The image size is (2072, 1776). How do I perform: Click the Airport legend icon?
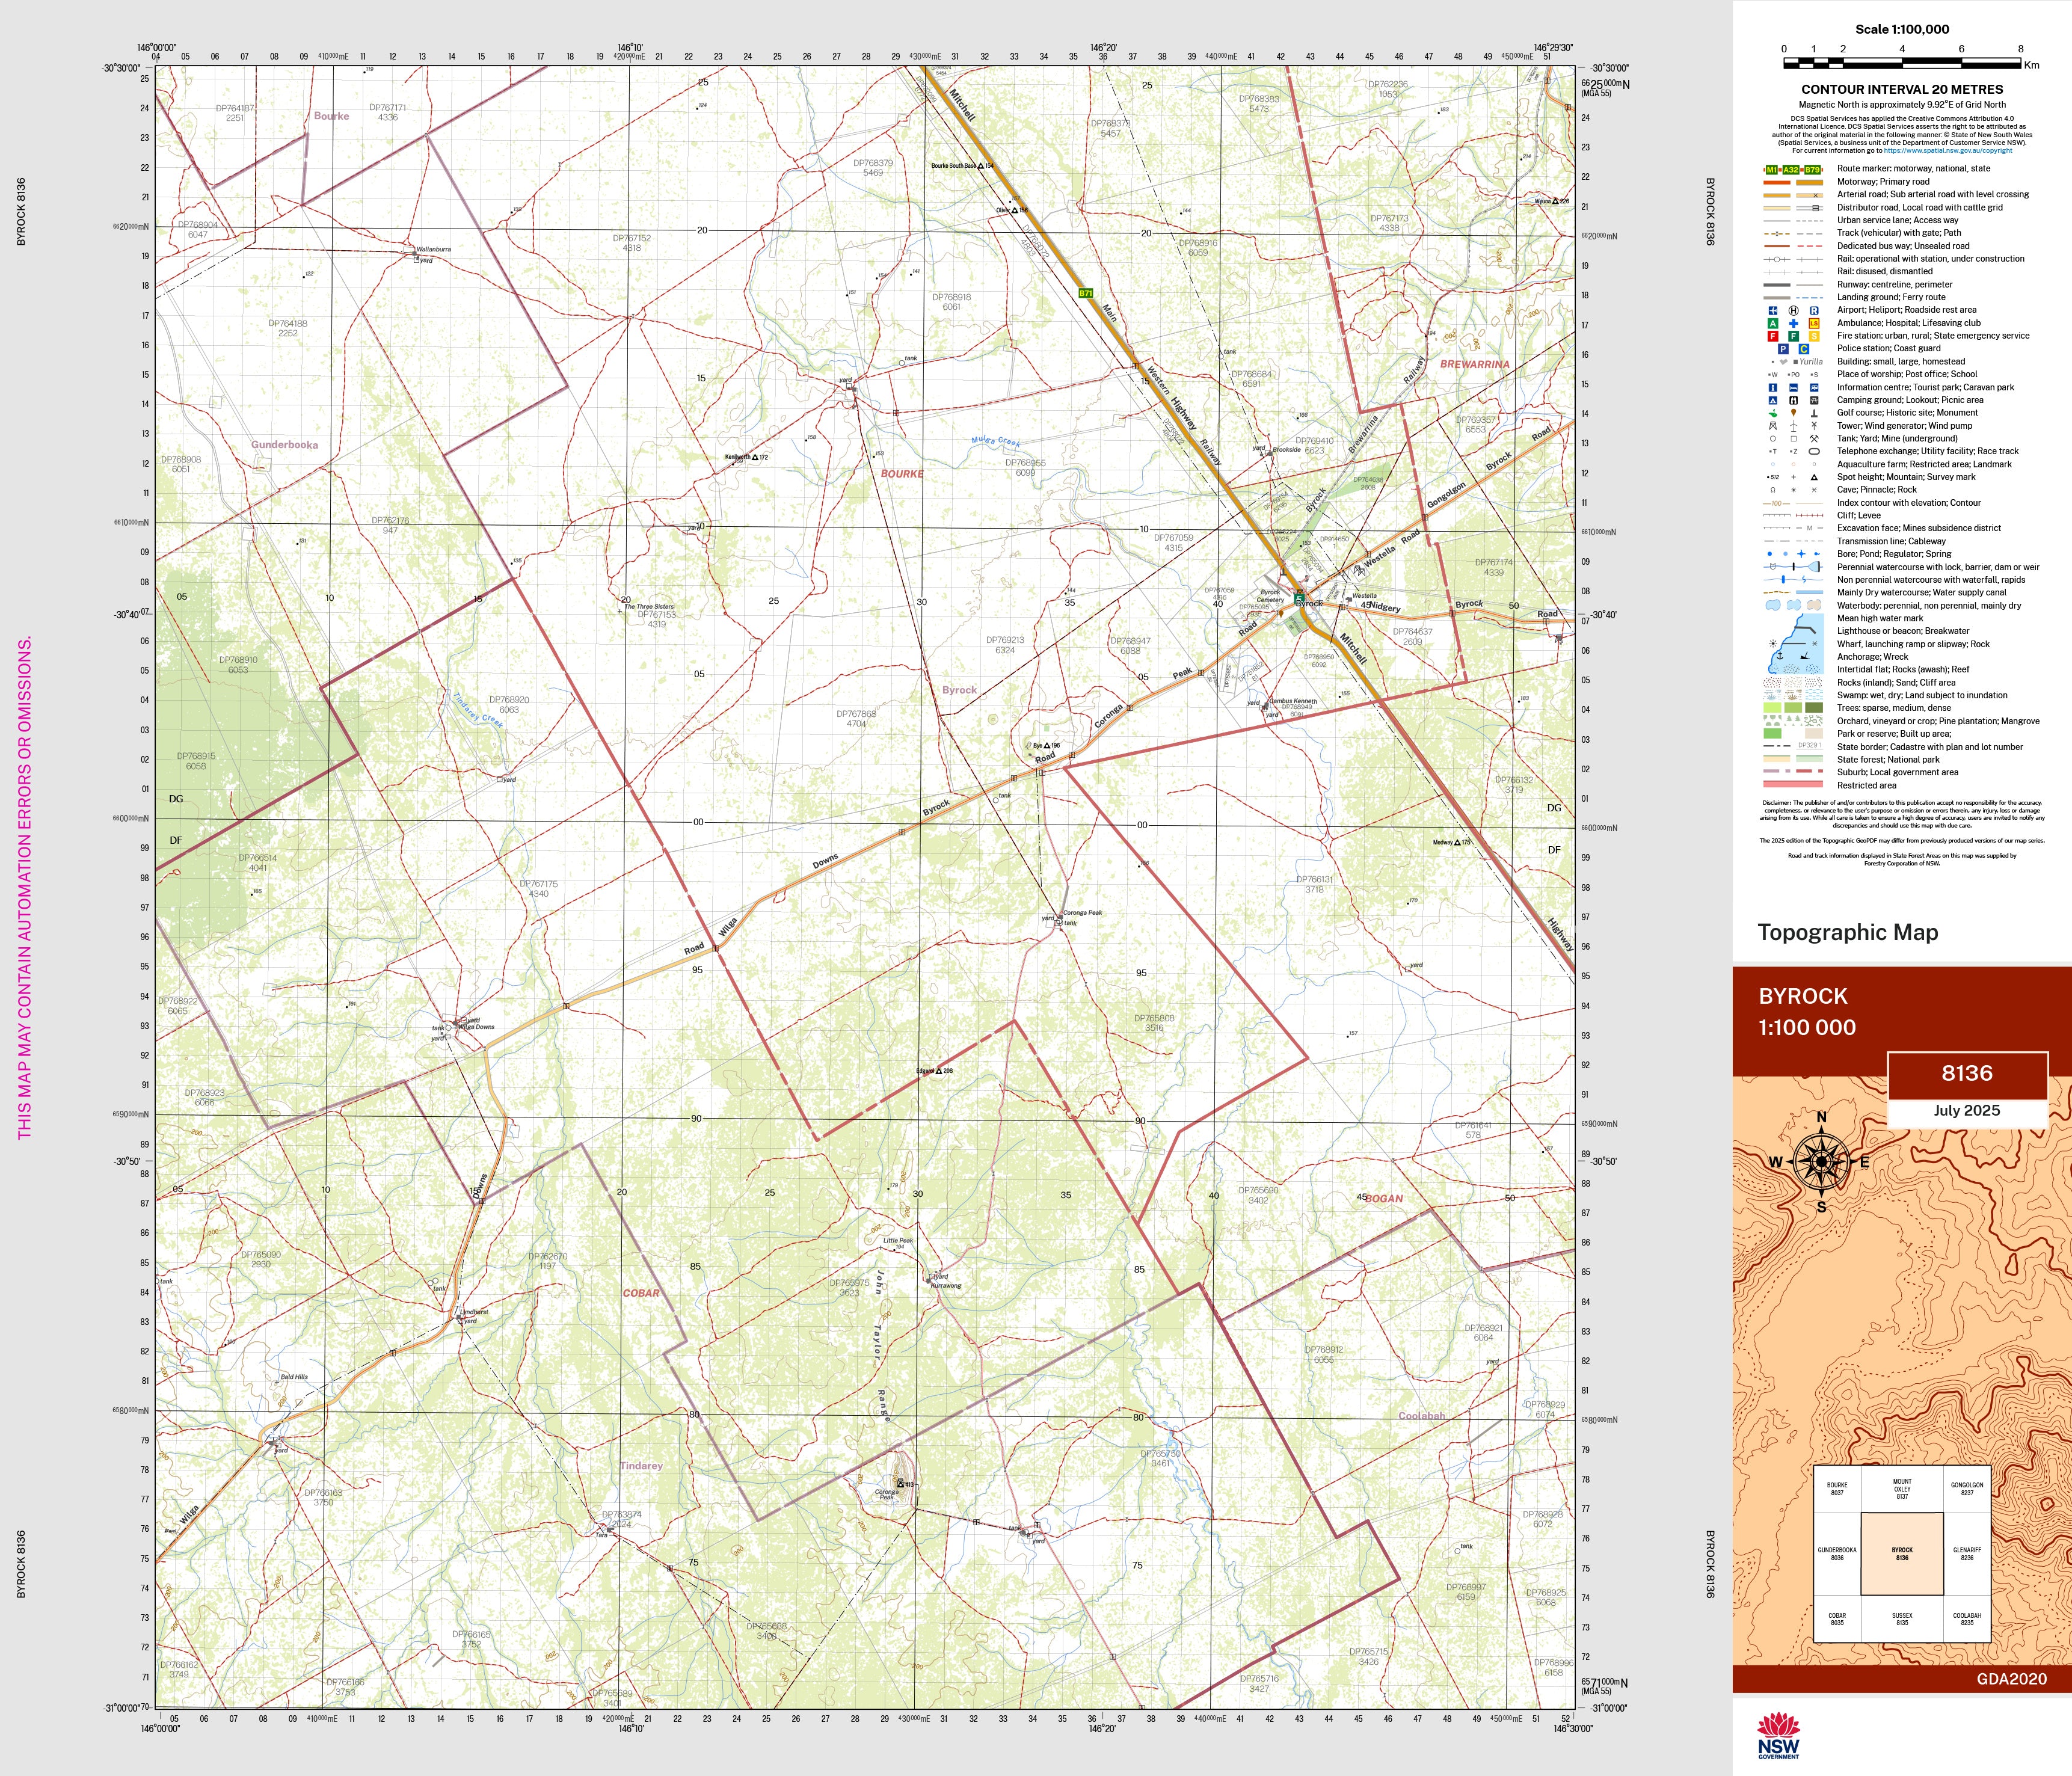(x=1772, y=310)
